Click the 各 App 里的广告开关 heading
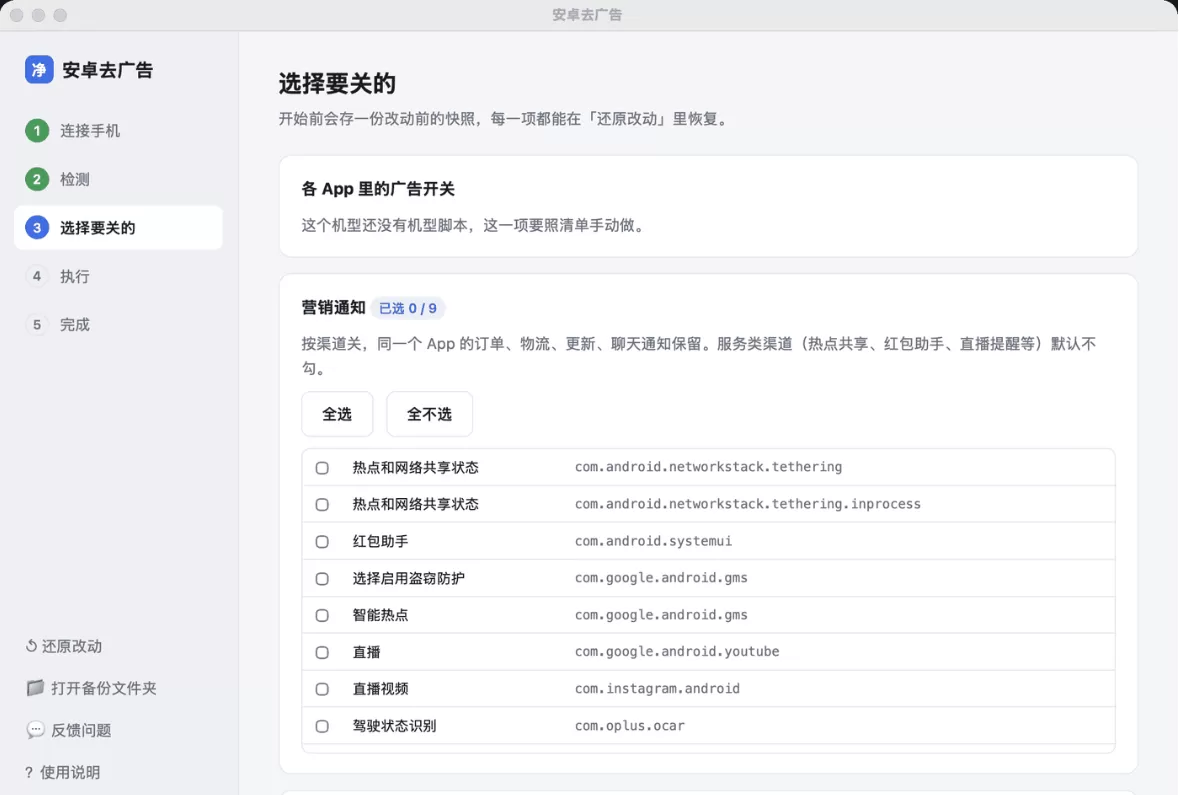Screen dimensions: 1179x795 pos(378,189)
